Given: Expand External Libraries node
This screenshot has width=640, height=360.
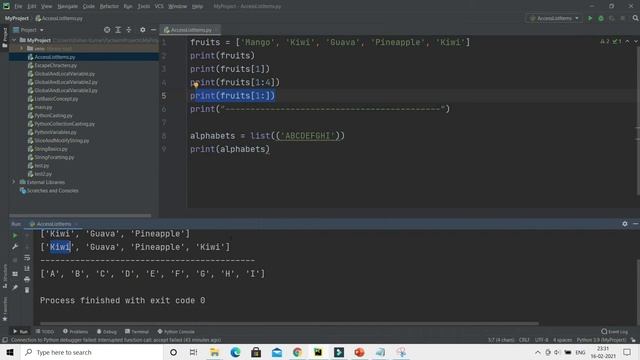Looking at the screenshot, I should [14, 182].
